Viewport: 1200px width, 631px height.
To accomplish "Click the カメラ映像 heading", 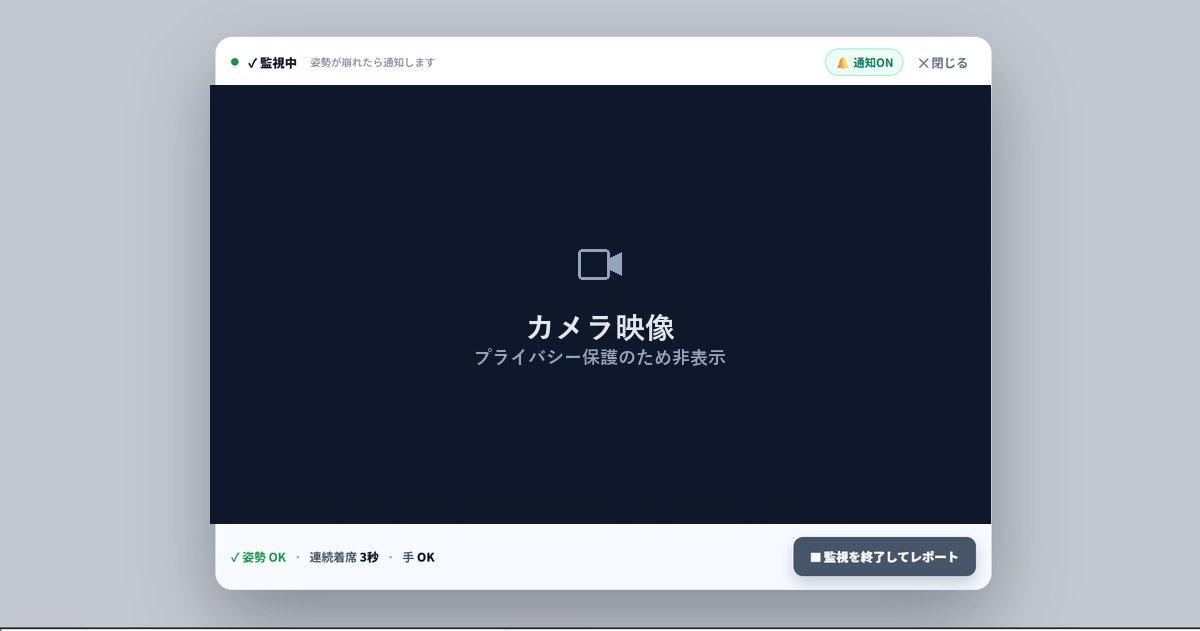I will pyautogui.click(x=600, y=327).
